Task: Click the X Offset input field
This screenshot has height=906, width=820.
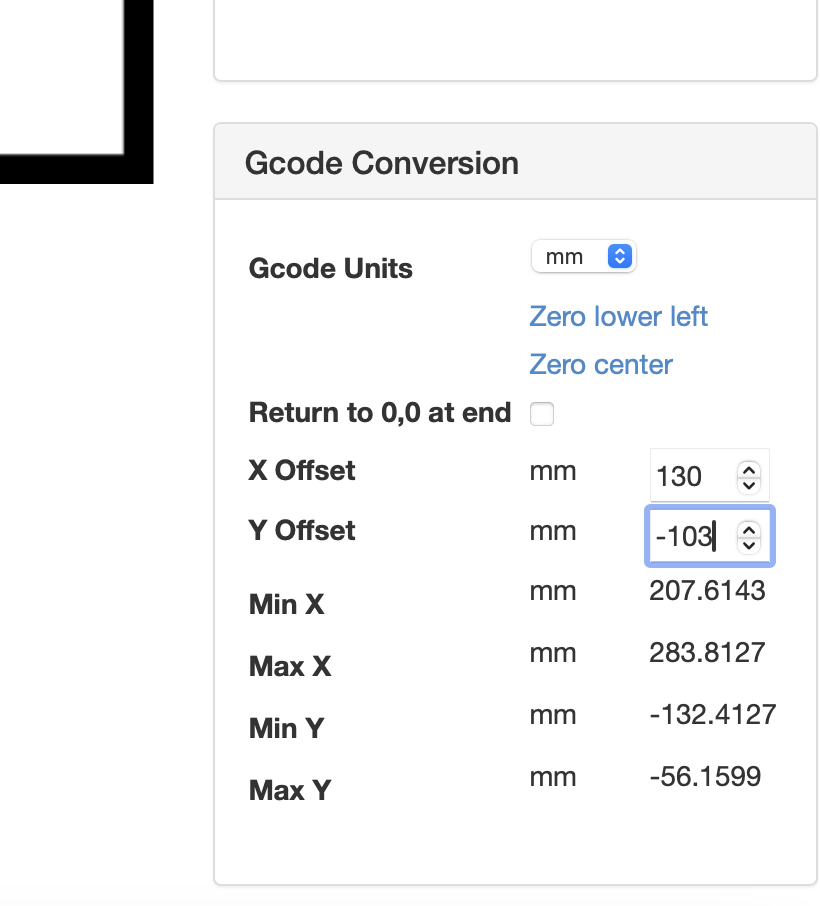Action: point(690,476)
